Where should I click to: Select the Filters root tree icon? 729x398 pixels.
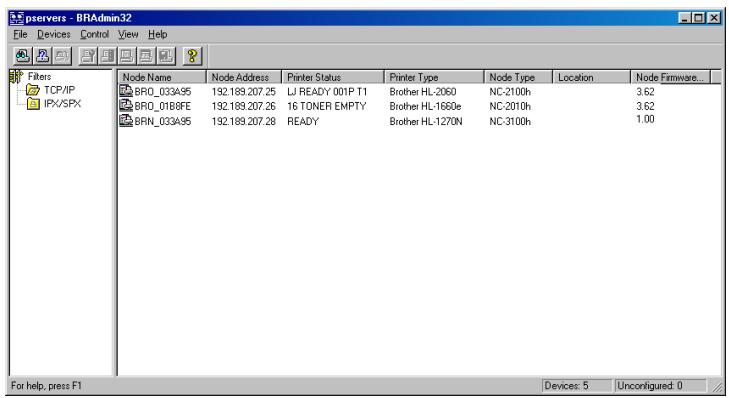[16, 77]
